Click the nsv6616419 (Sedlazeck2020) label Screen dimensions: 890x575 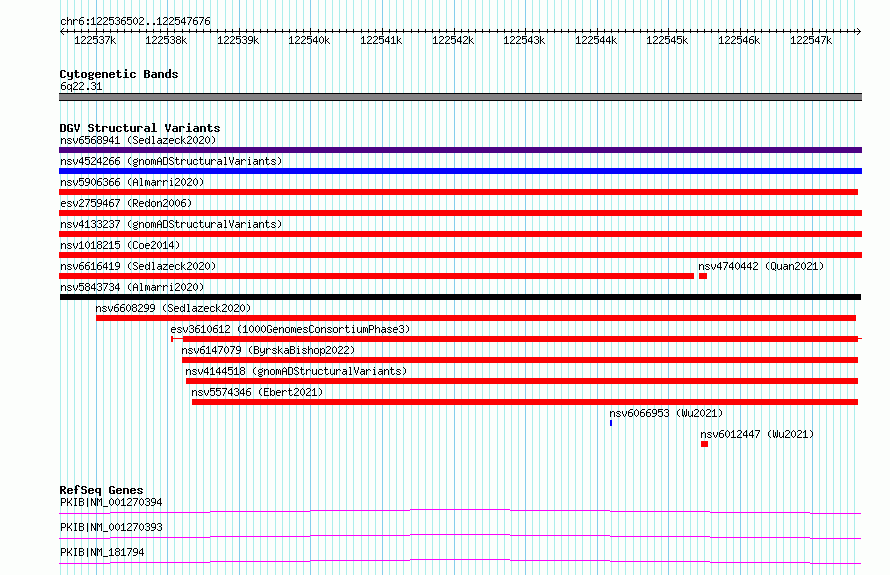pyautogui.click(x=138, y=266)
